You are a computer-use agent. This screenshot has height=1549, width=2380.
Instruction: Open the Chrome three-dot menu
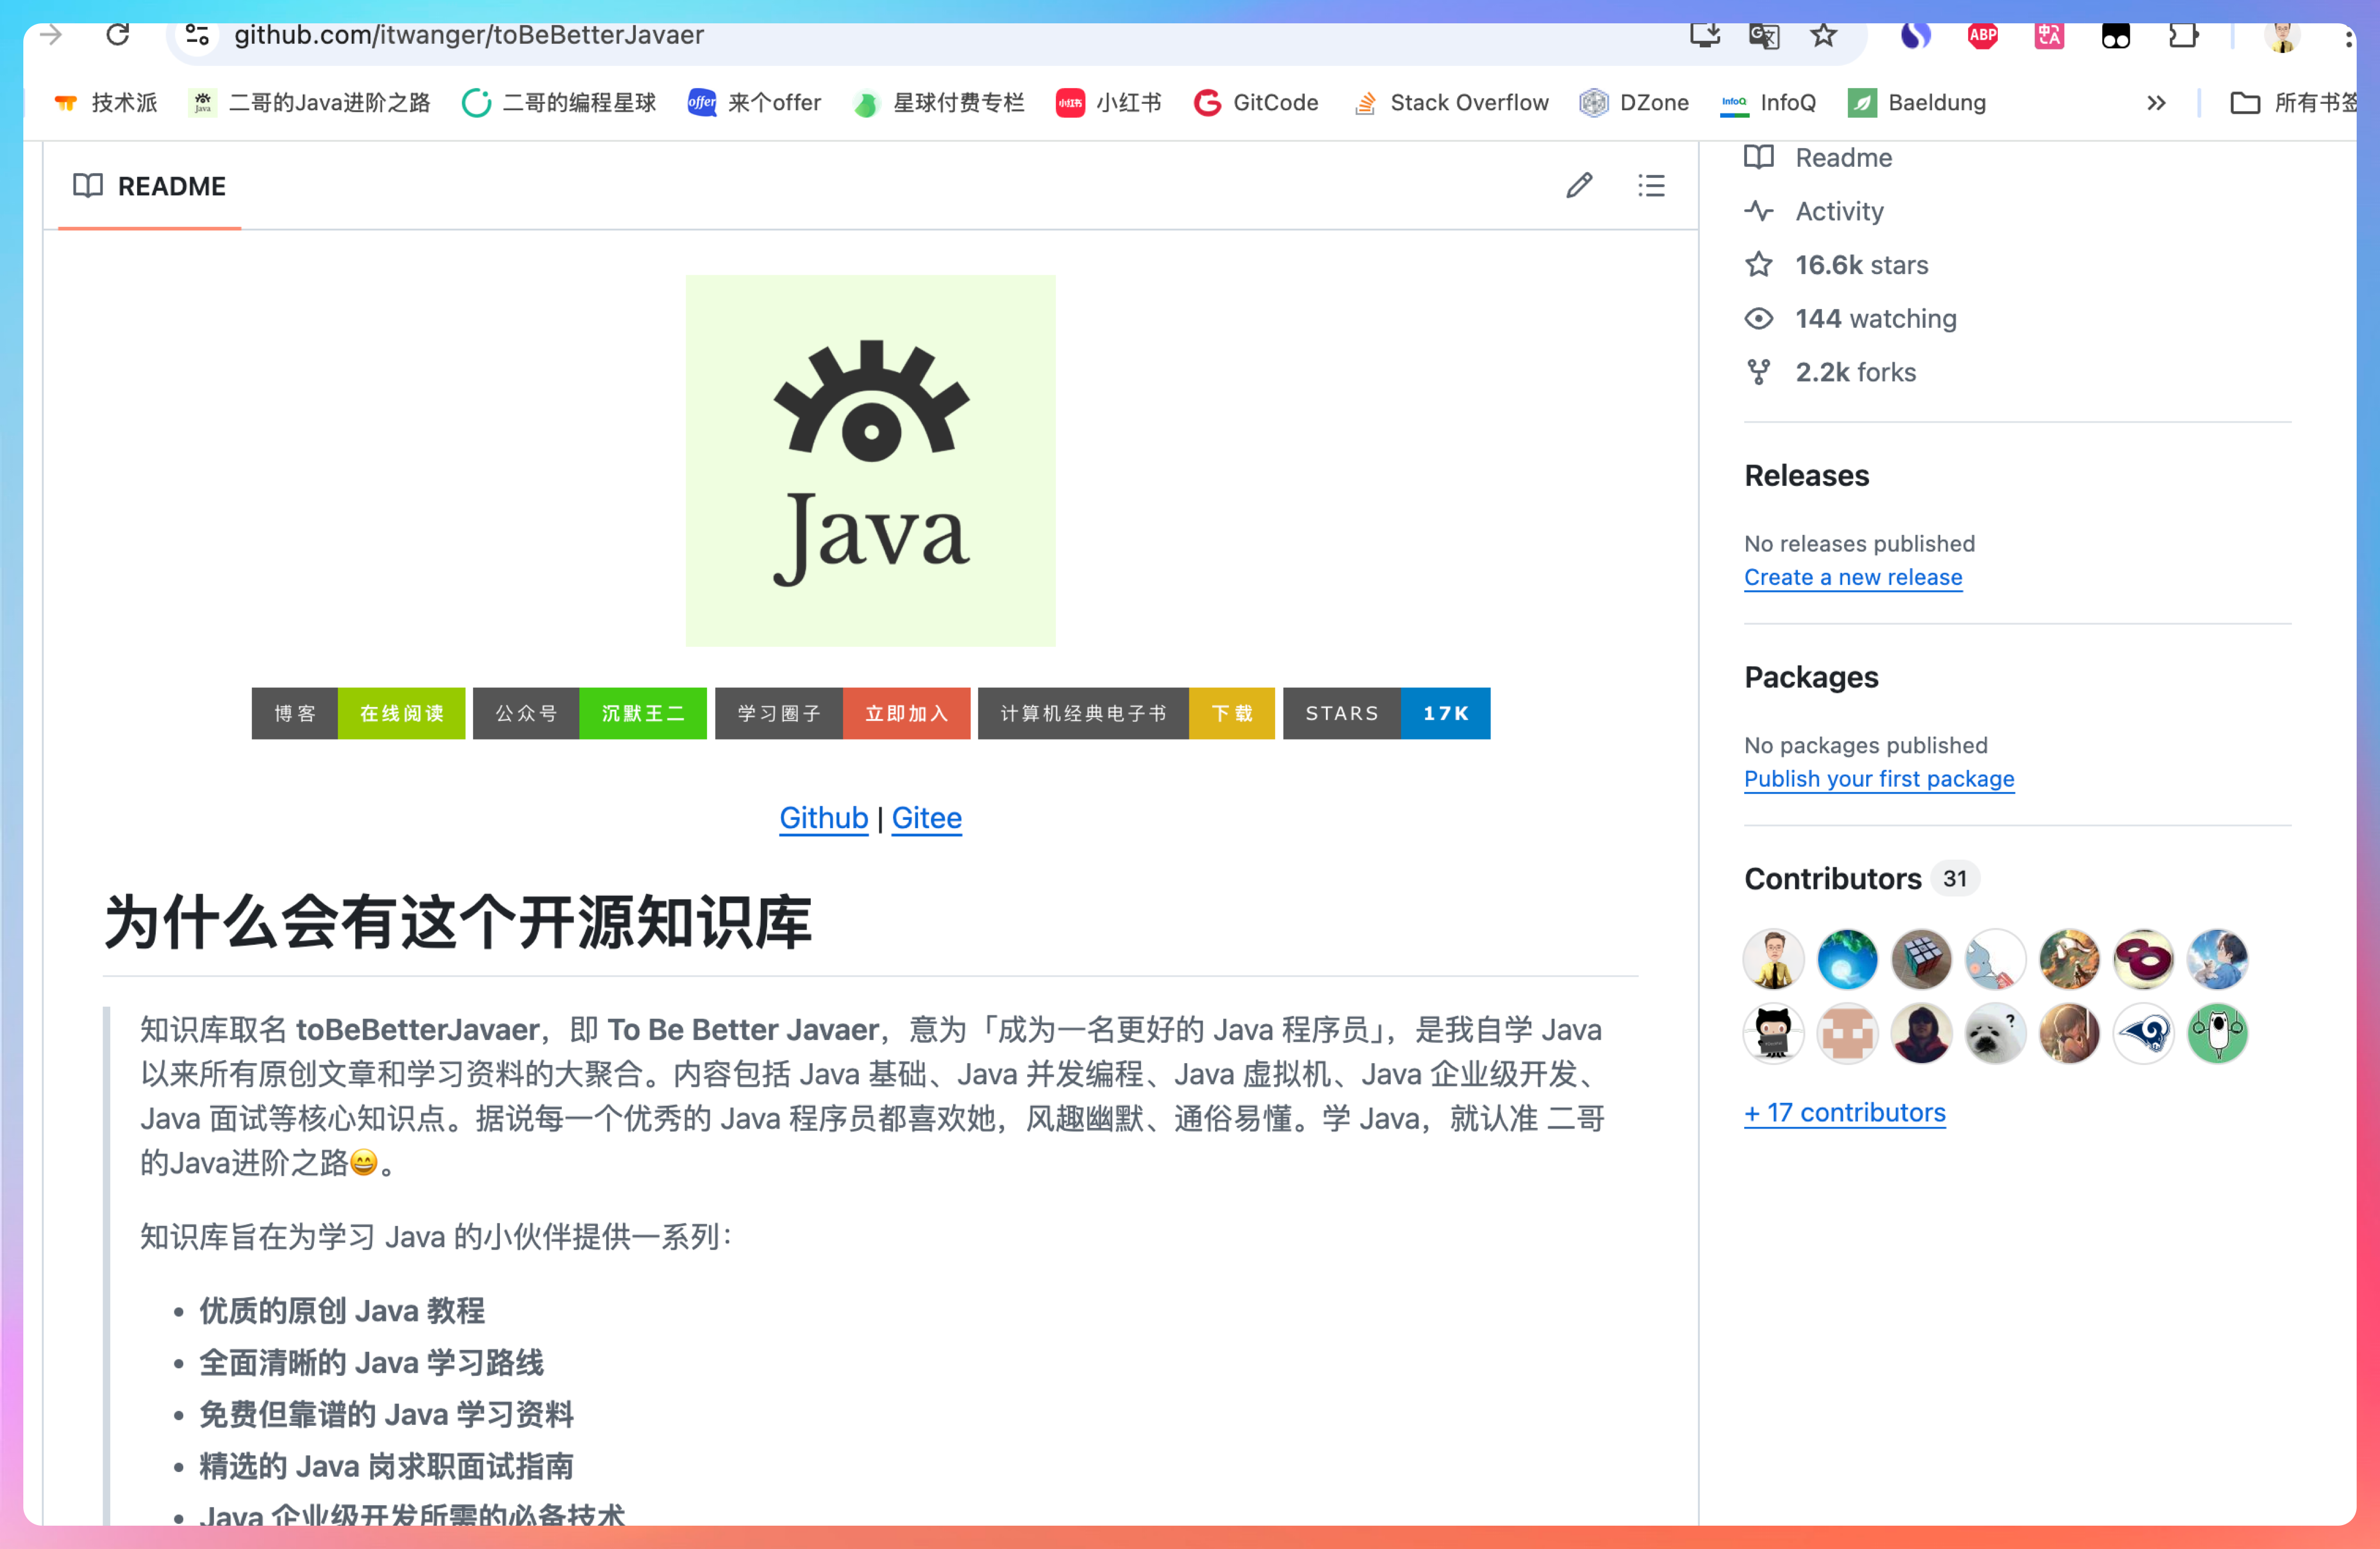tap(2347, 38)
